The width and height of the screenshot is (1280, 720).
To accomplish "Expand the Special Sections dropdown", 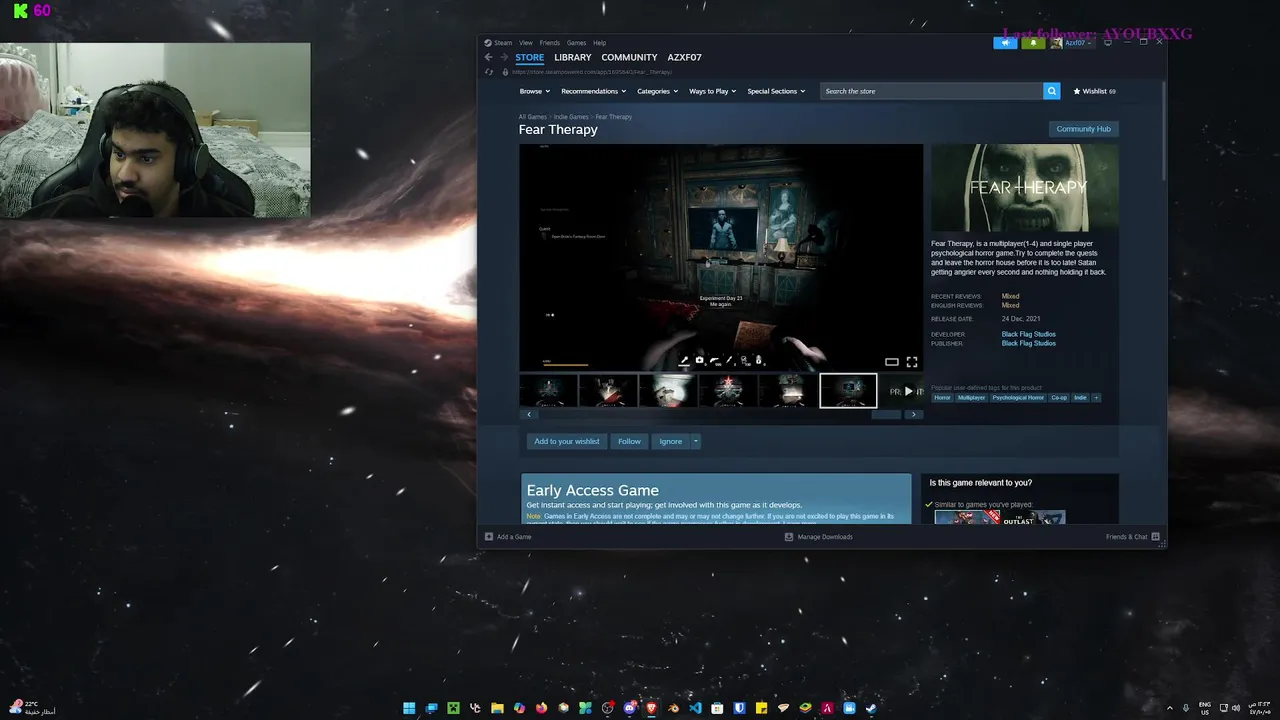I will pos(776,91).
